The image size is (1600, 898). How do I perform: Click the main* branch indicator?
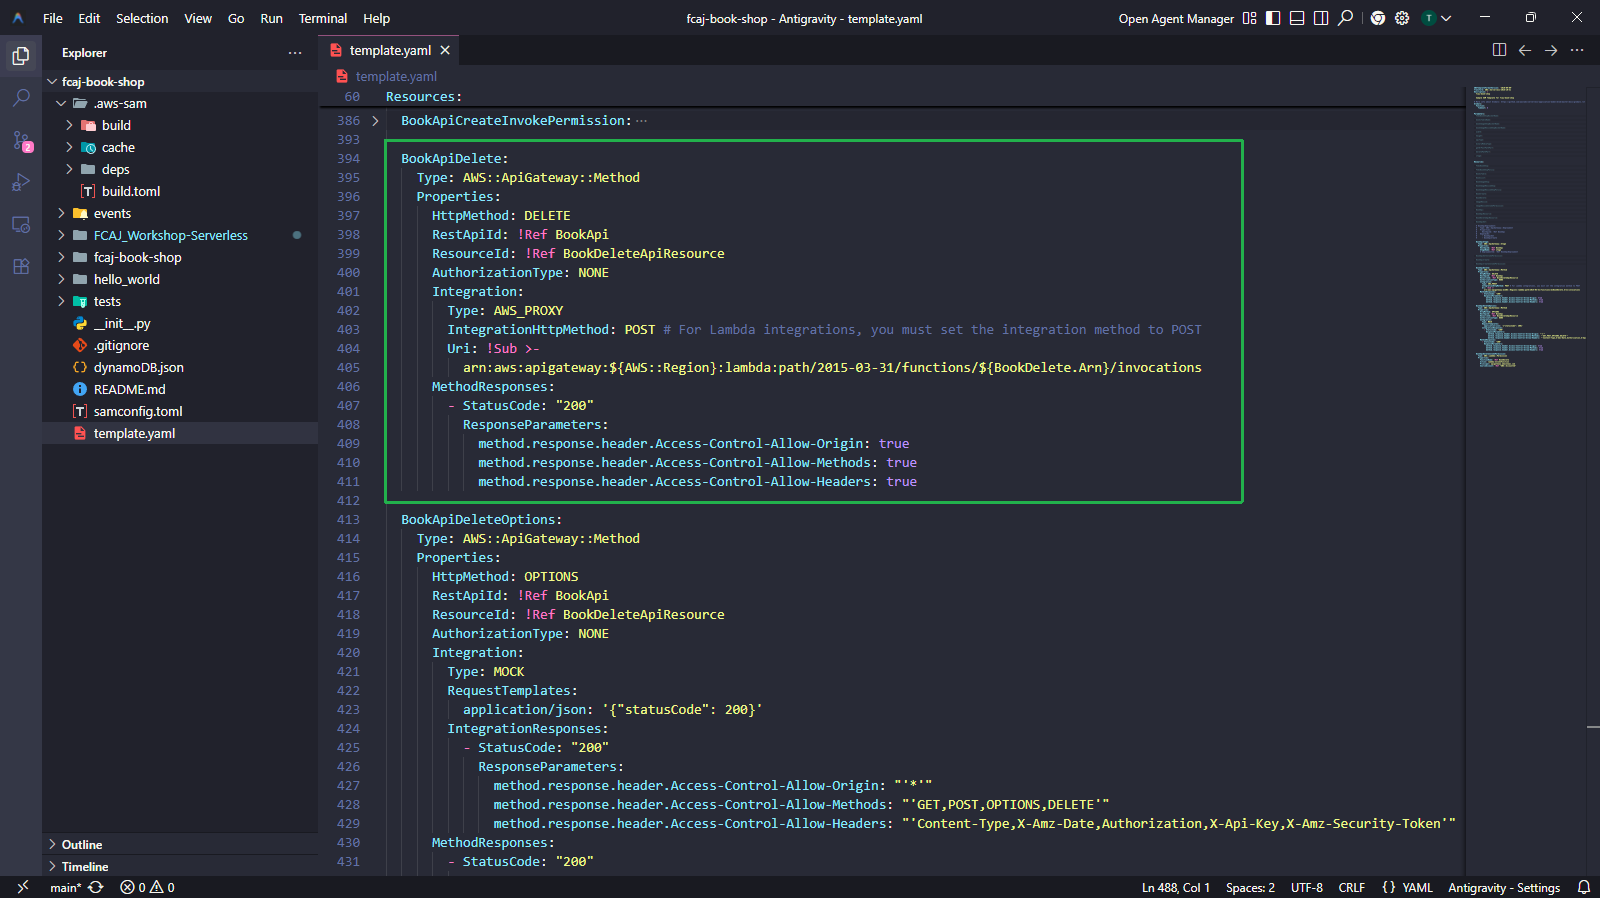pos(66,888)
